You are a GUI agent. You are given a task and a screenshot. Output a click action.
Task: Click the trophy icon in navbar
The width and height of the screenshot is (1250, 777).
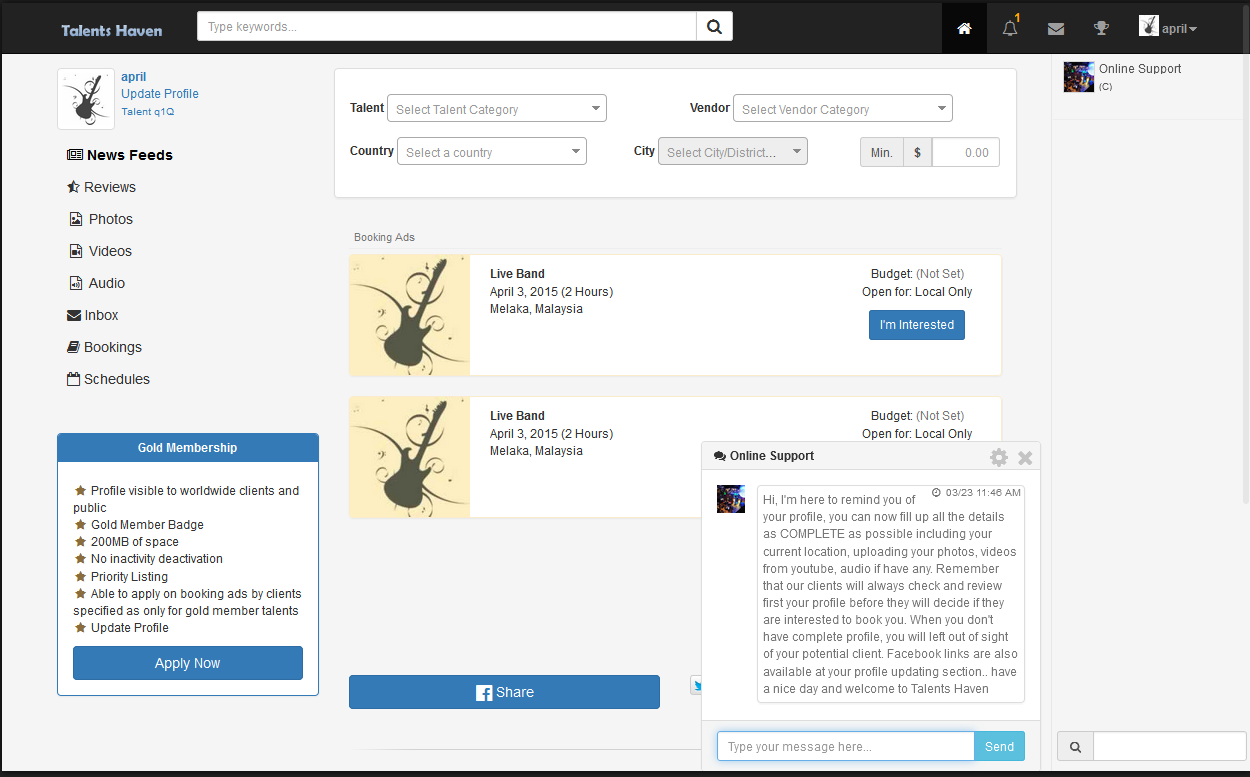[x=1101, y=28]
